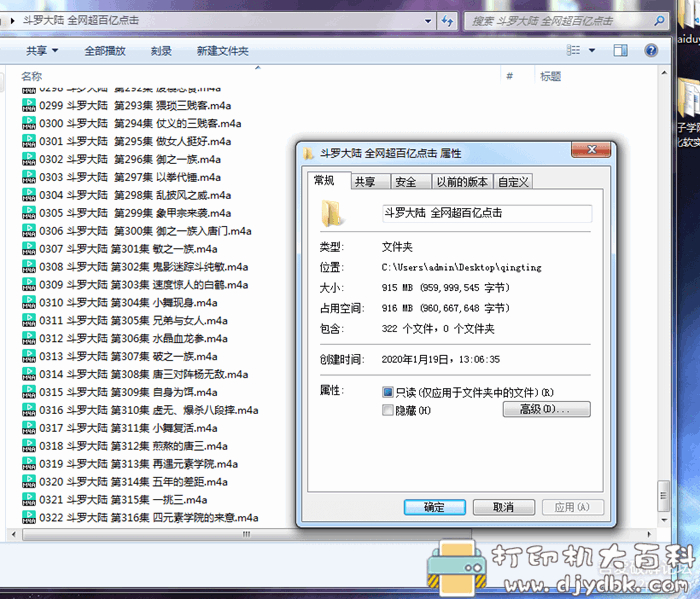Click icon of file 0306 第300集
700x599 pixels.
[x=29, y=231]
